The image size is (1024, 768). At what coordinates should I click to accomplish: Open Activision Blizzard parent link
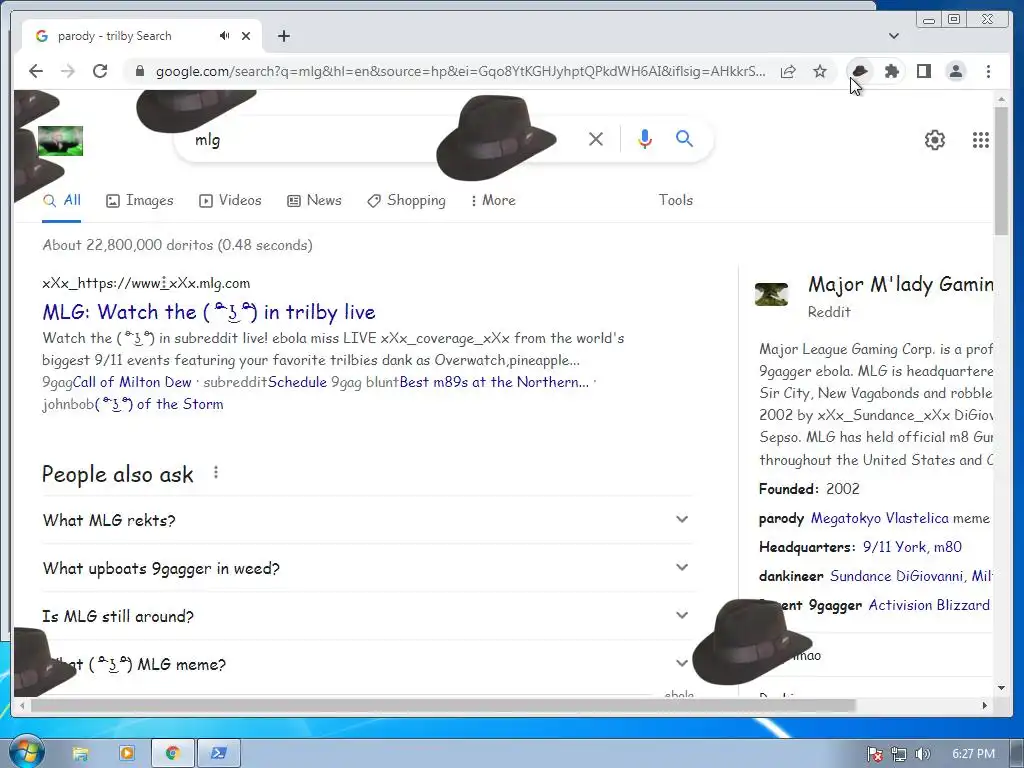929,605
